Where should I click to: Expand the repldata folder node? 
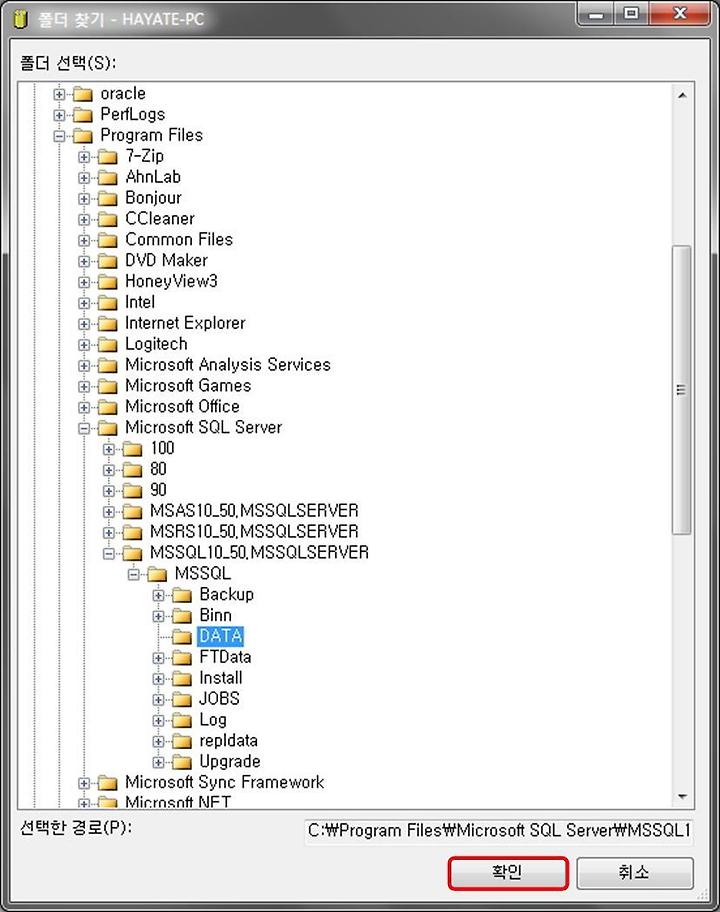coord(159,741)
